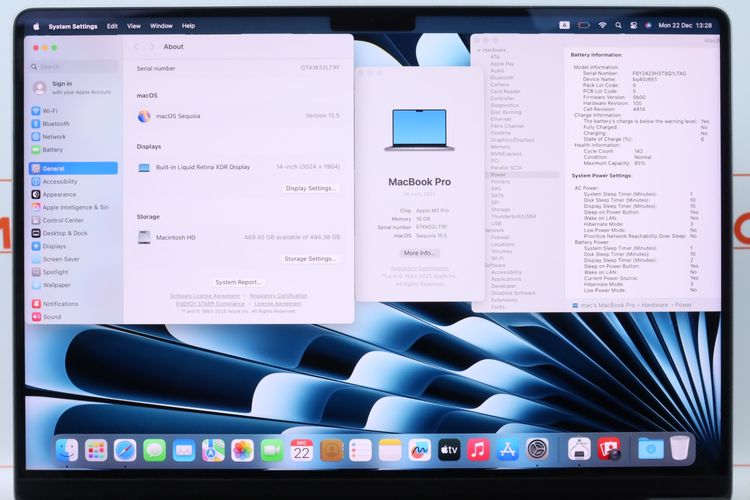The image size is (750, 500).
Task: Click the Macintosh HD storage row
Action: tap(238, 237)
